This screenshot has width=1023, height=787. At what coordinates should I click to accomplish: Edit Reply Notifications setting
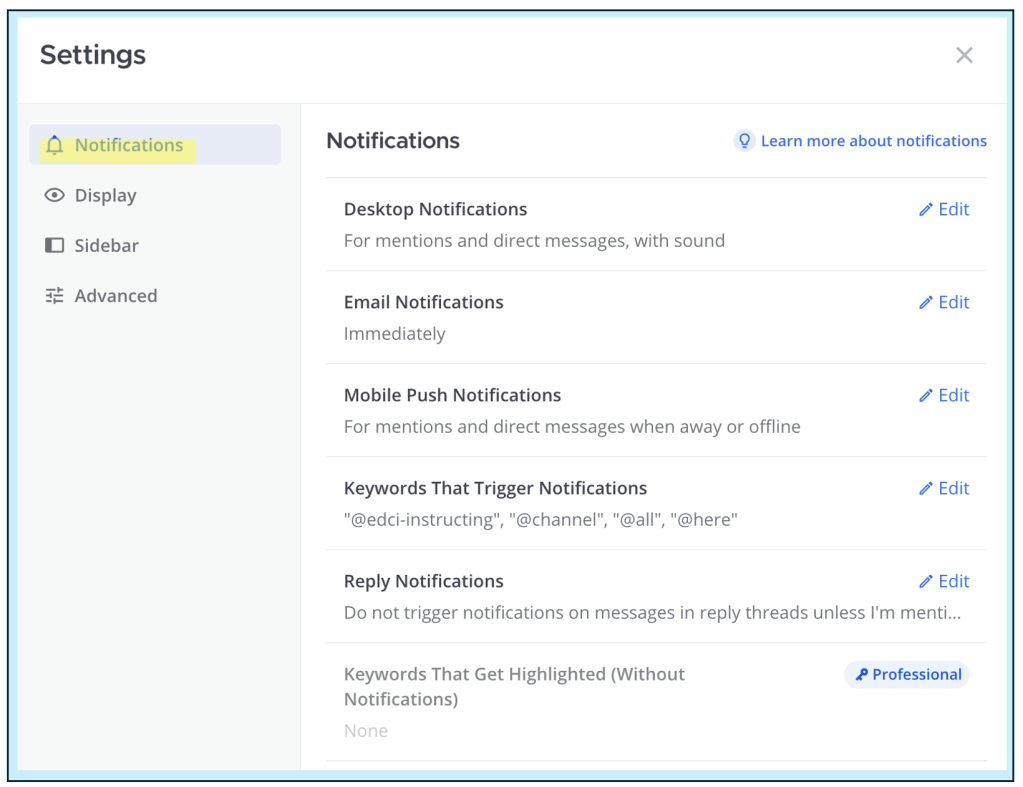coord(944,581)
